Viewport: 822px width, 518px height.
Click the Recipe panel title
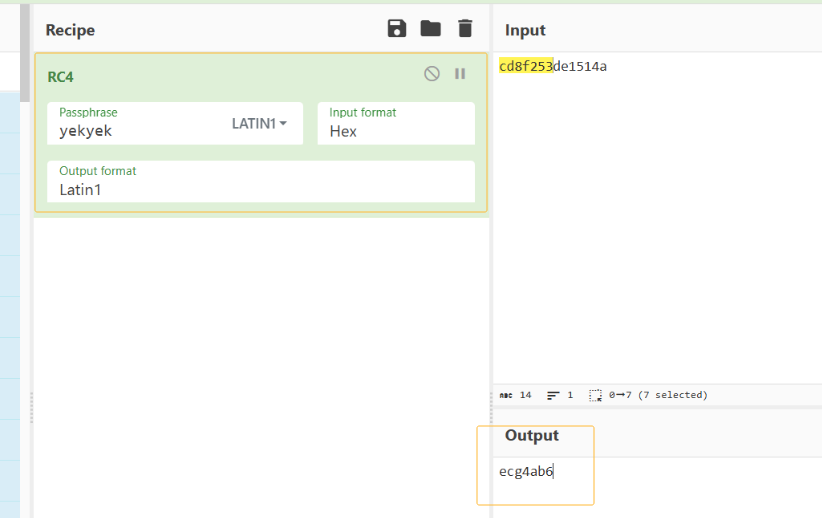pyautogui.click(x=70, y=30)
